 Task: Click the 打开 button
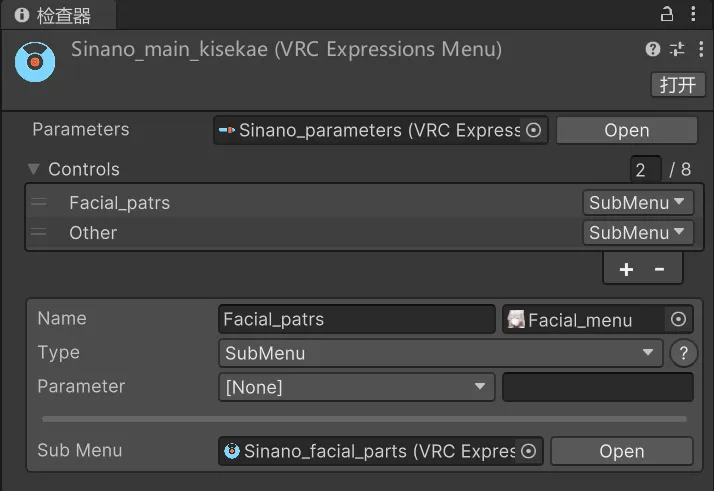[678, 85]
